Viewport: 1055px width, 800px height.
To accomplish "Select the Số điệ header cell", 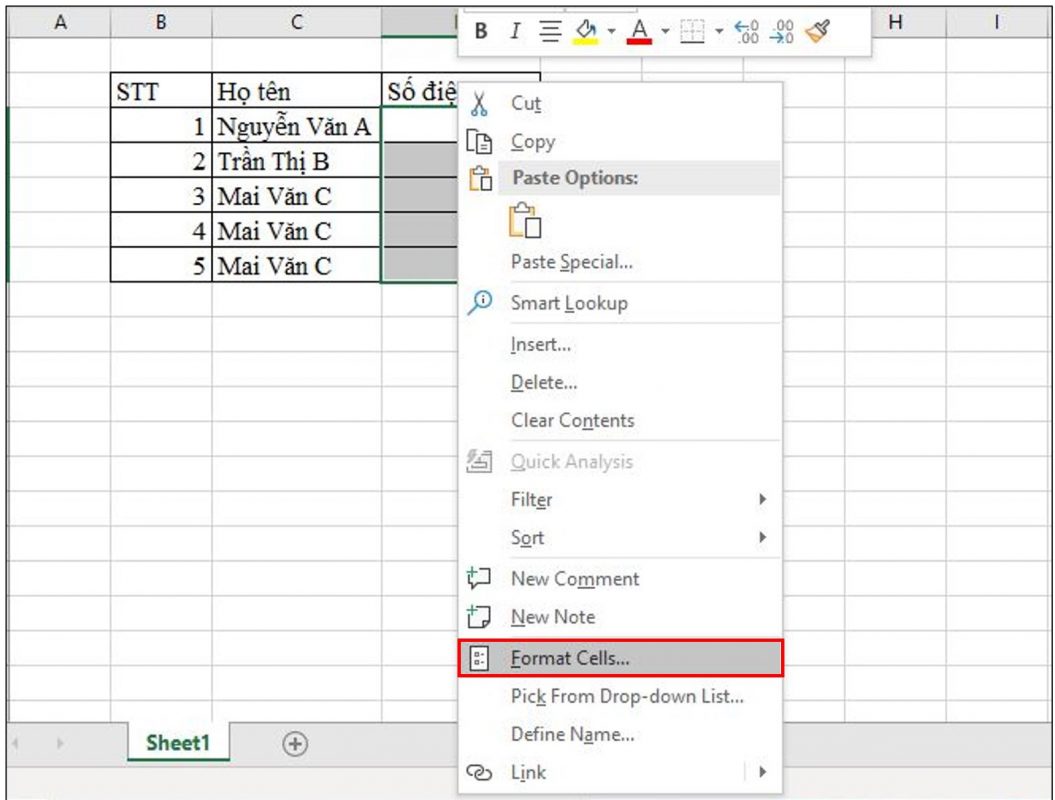I will click(x=420, y=90).
